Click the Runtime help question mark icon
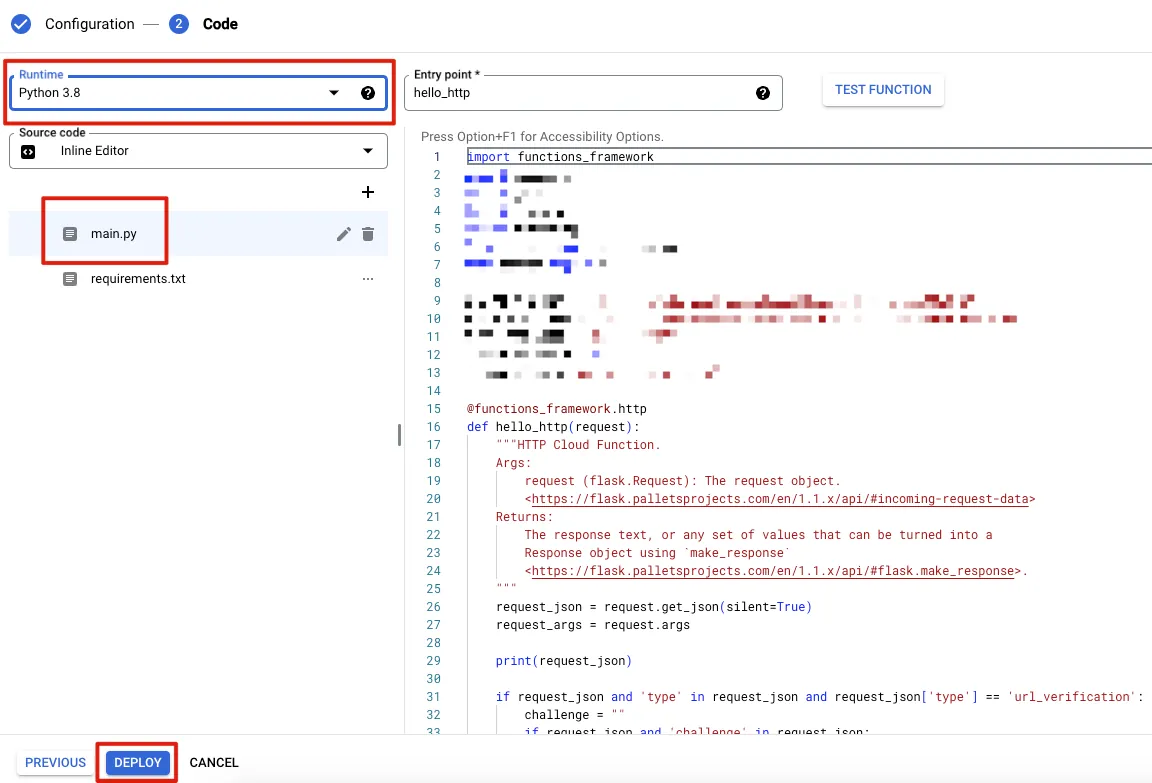 coord(368,93)
